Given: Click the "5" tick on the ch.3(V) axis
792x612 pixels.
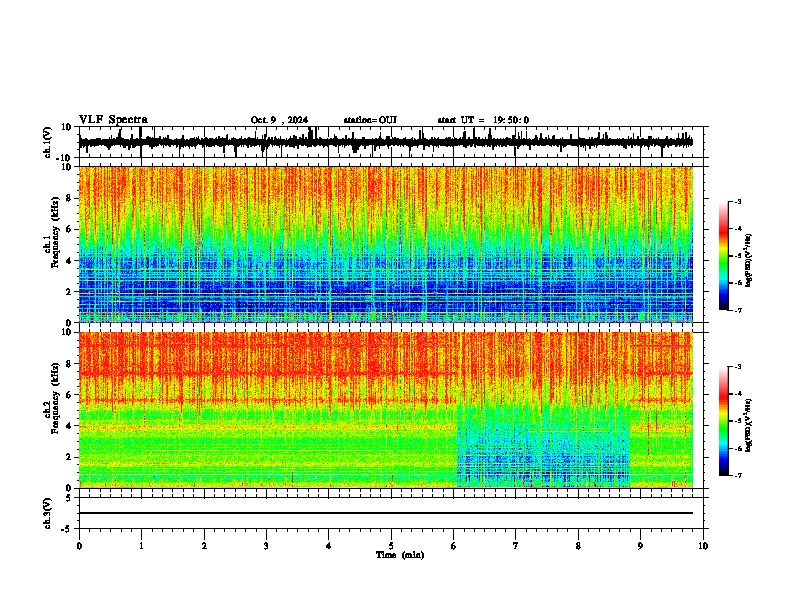Looking at the screenshot, I should pyautogui.click(x=69, y=498).
